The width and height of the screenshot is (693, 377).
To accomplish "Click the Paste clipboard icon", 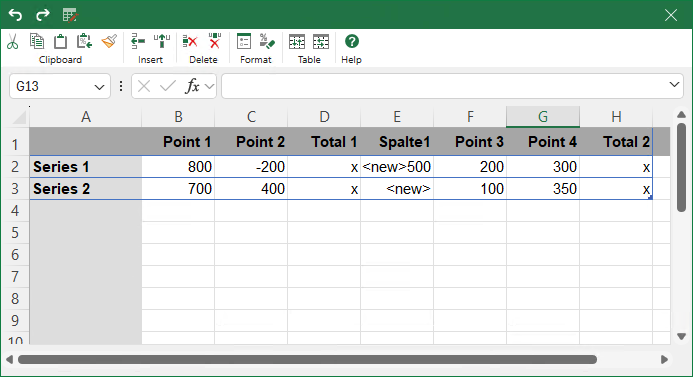I will 61,42.
